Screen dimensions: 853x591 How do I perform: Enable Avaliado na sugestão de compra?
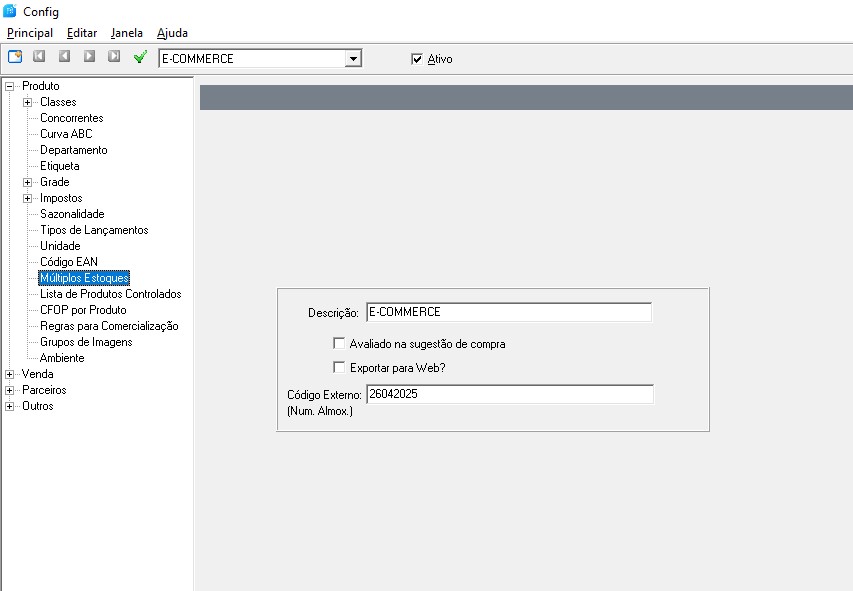coord(339,344)
